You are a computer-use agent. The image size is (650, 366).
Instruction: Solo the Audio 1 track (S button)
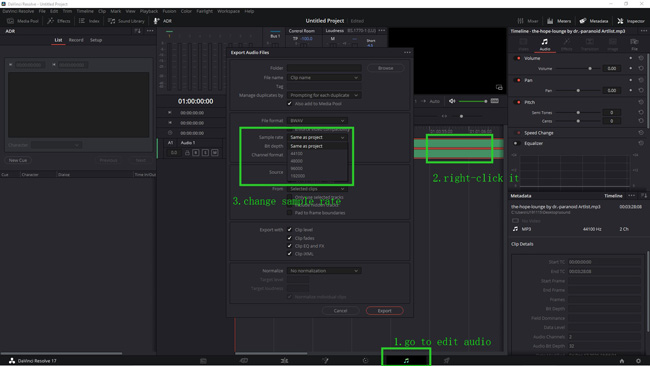205,153
